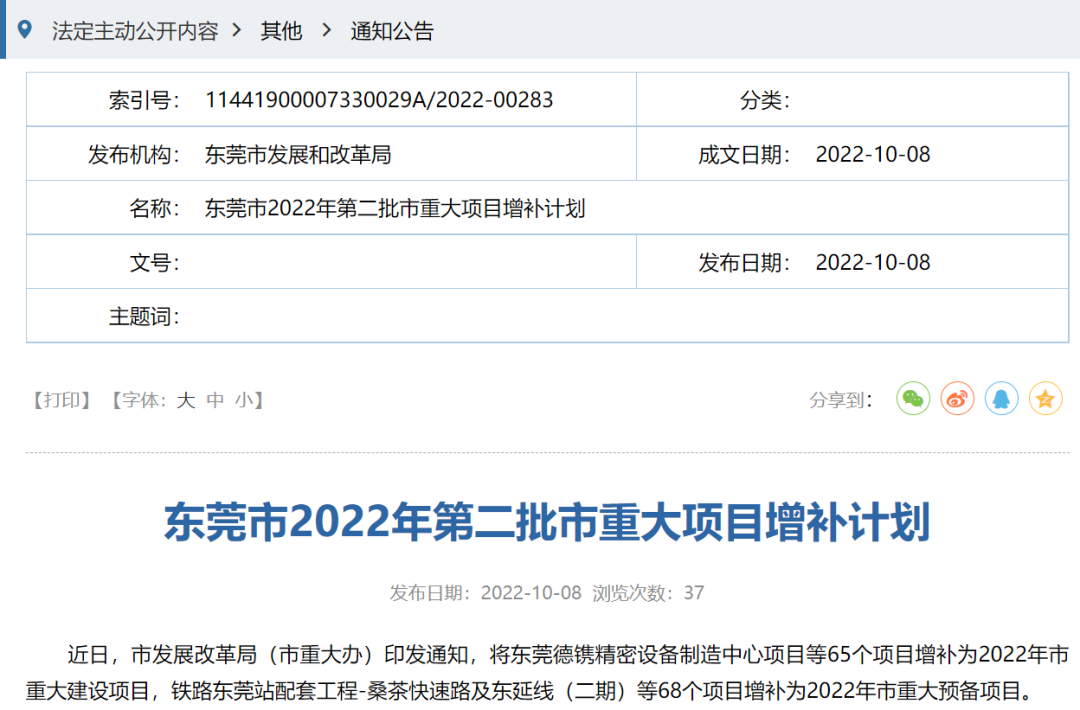Share to Sina Weibo using the red icon
The image size is (1080, 710).
957,398
